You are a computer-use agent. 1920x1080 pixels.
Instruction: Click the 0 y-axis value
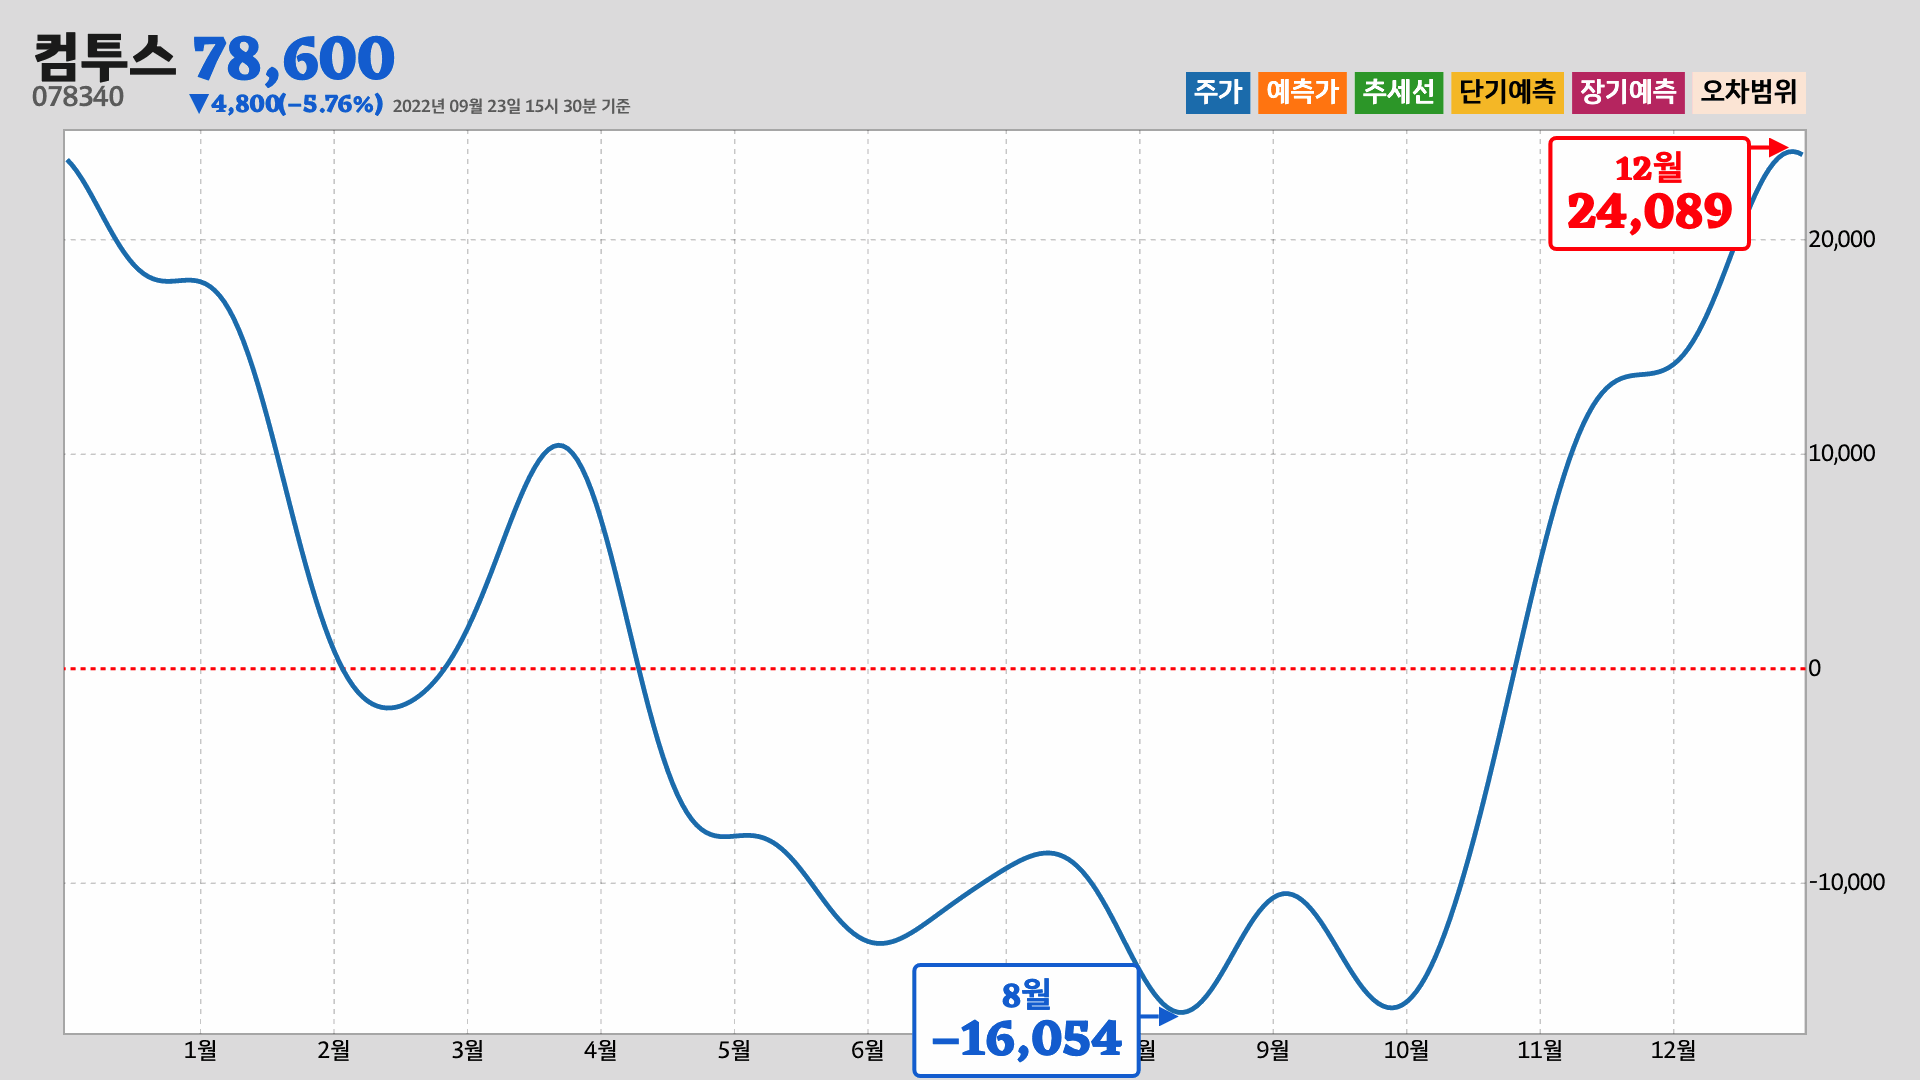tap(1815, 668)
